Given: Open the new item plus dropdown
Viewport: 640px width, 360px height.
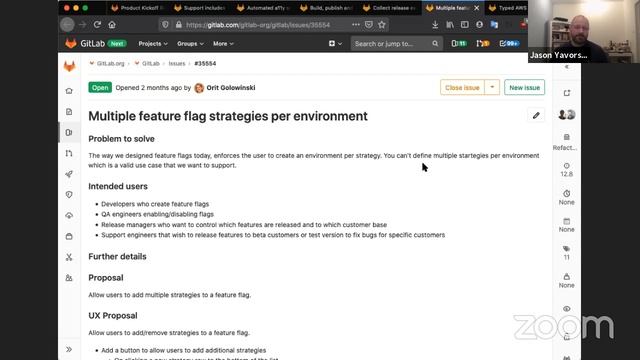Looking at the screenshot, I should (335, 43).
